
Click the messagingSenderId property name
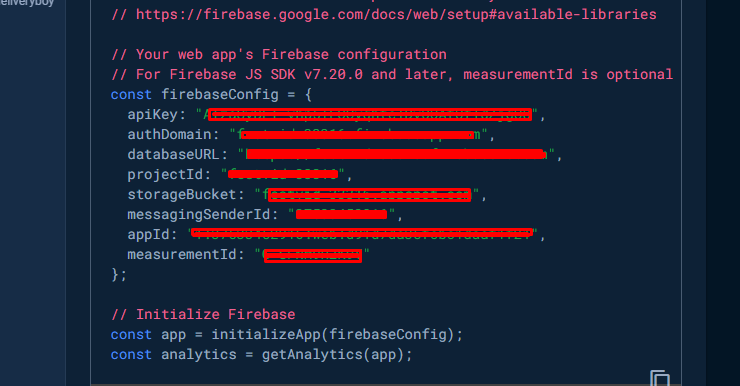(199, 215)
